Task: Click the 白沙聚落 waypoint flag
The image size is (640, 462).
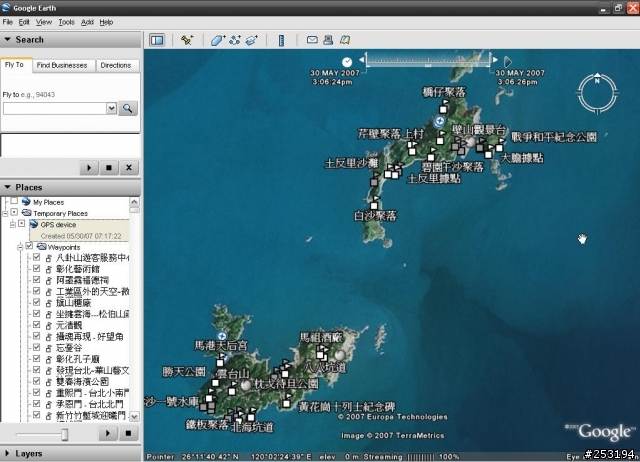Action: pos(374,204)
